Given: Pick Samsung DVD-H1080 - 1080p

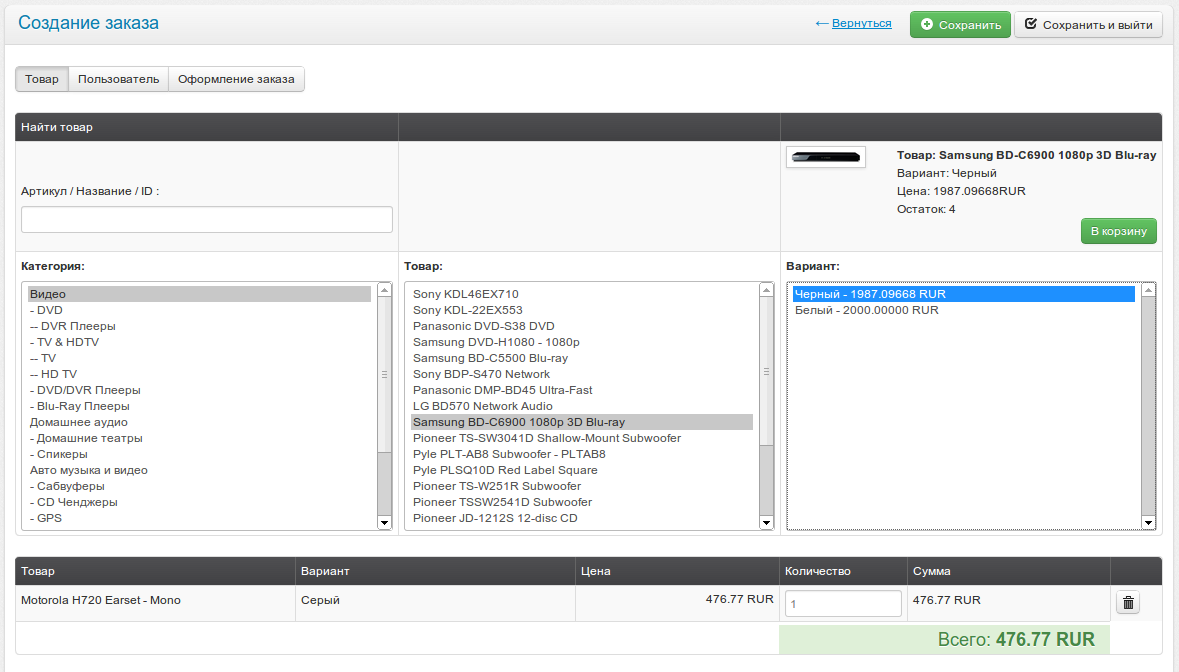Looking at the screenshot, I should (x=582, y=342).
